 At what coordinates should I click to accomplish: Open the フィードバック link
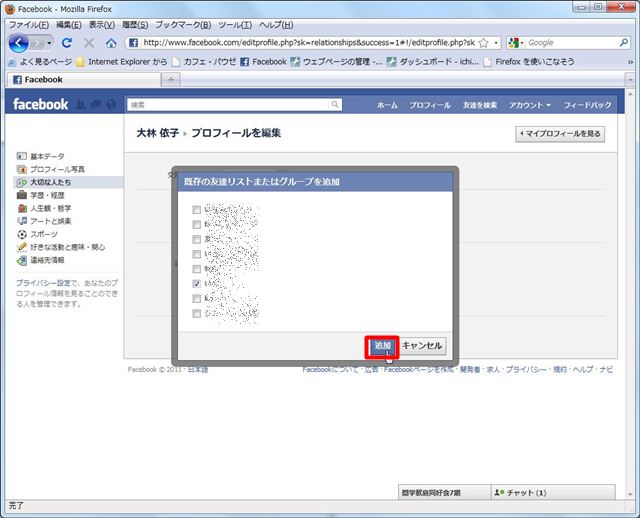click(x=587, y=105)
